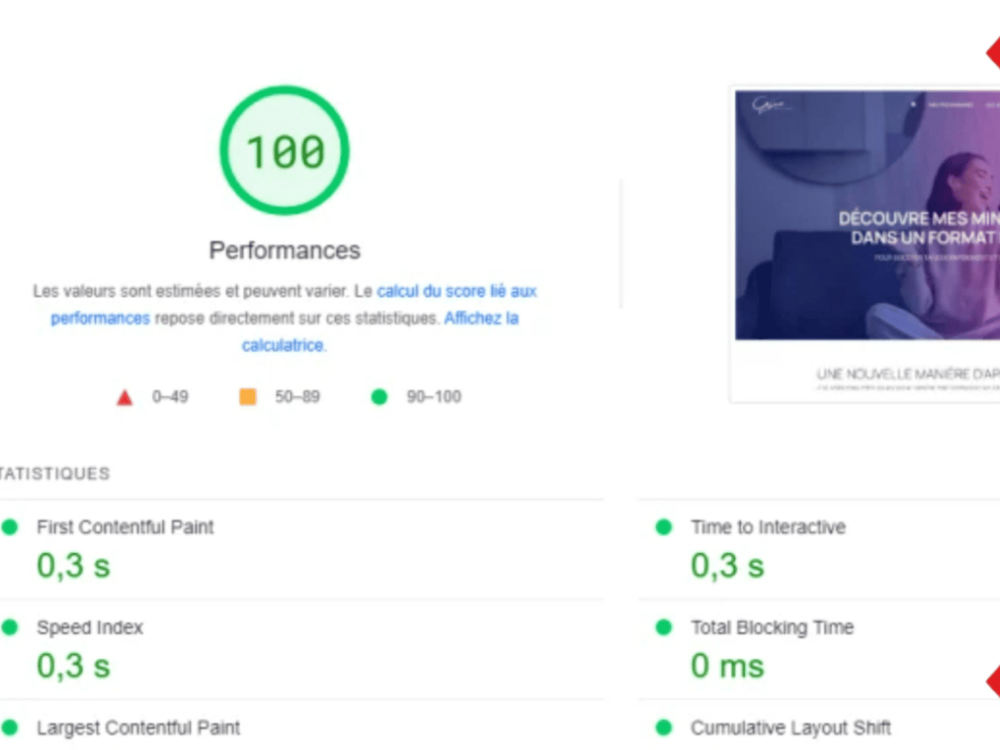
Task: Select the 'Speed Index' label
Action: [x=90, y=628]
